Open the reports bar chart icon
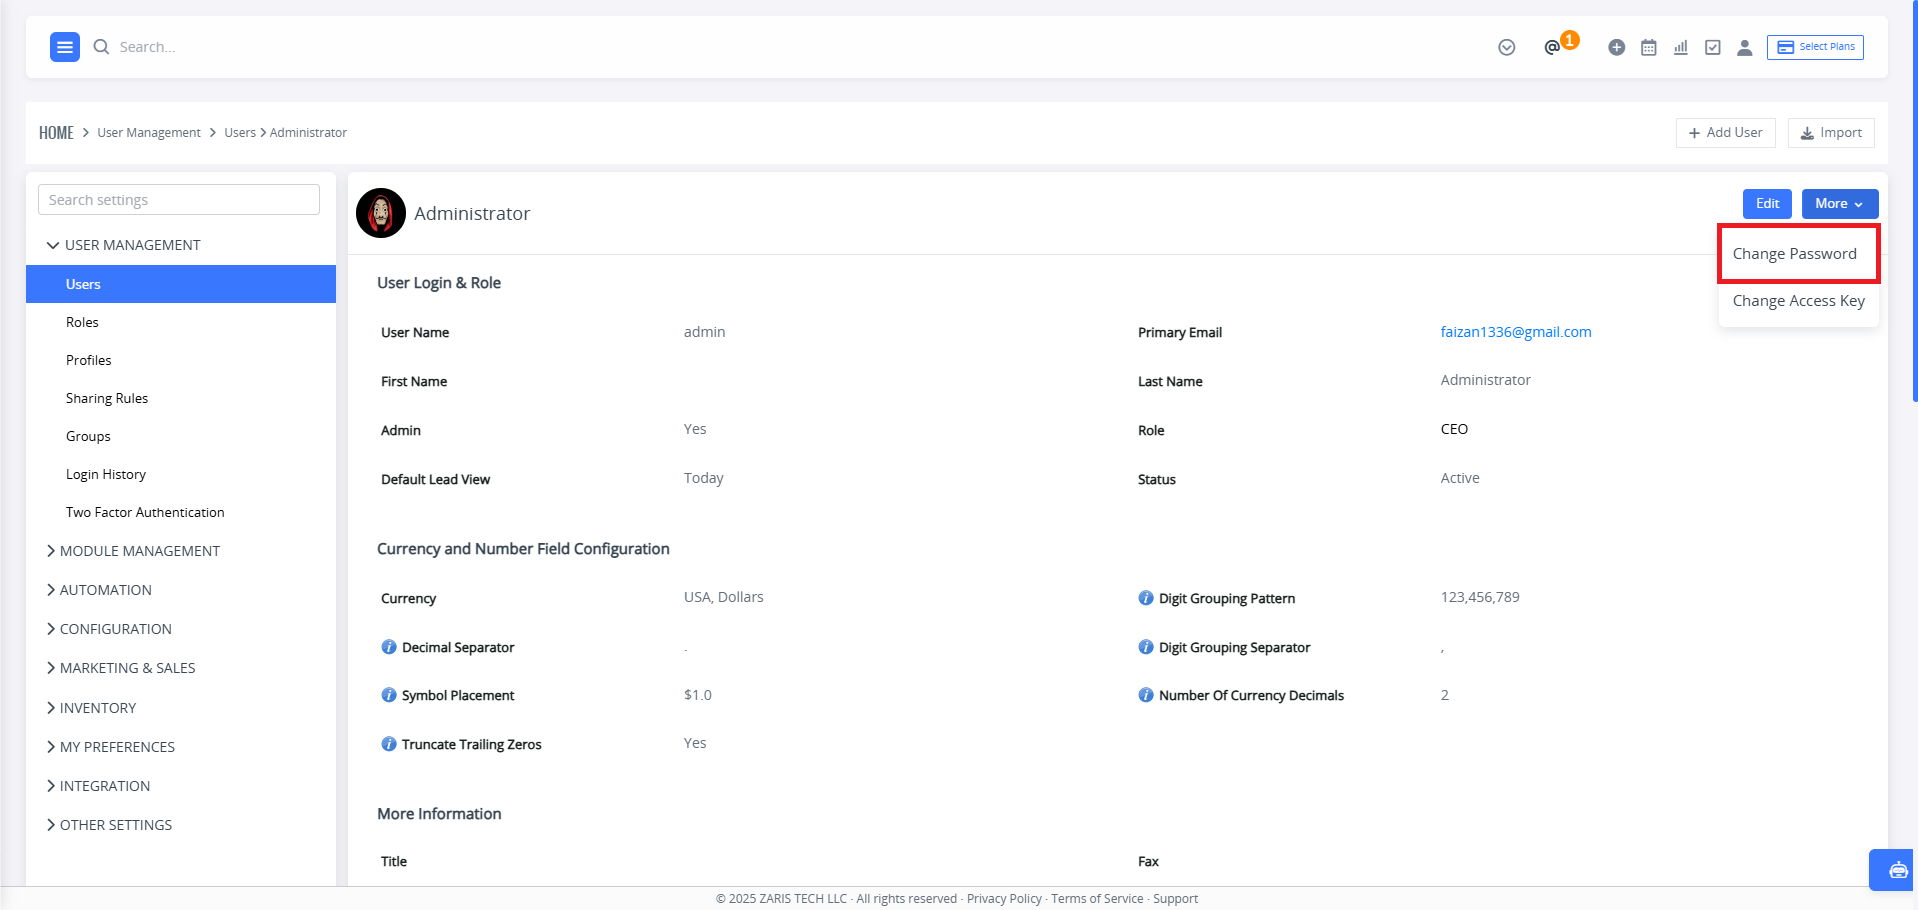Screen dimensions: 1918x910 click(1681, 47)
